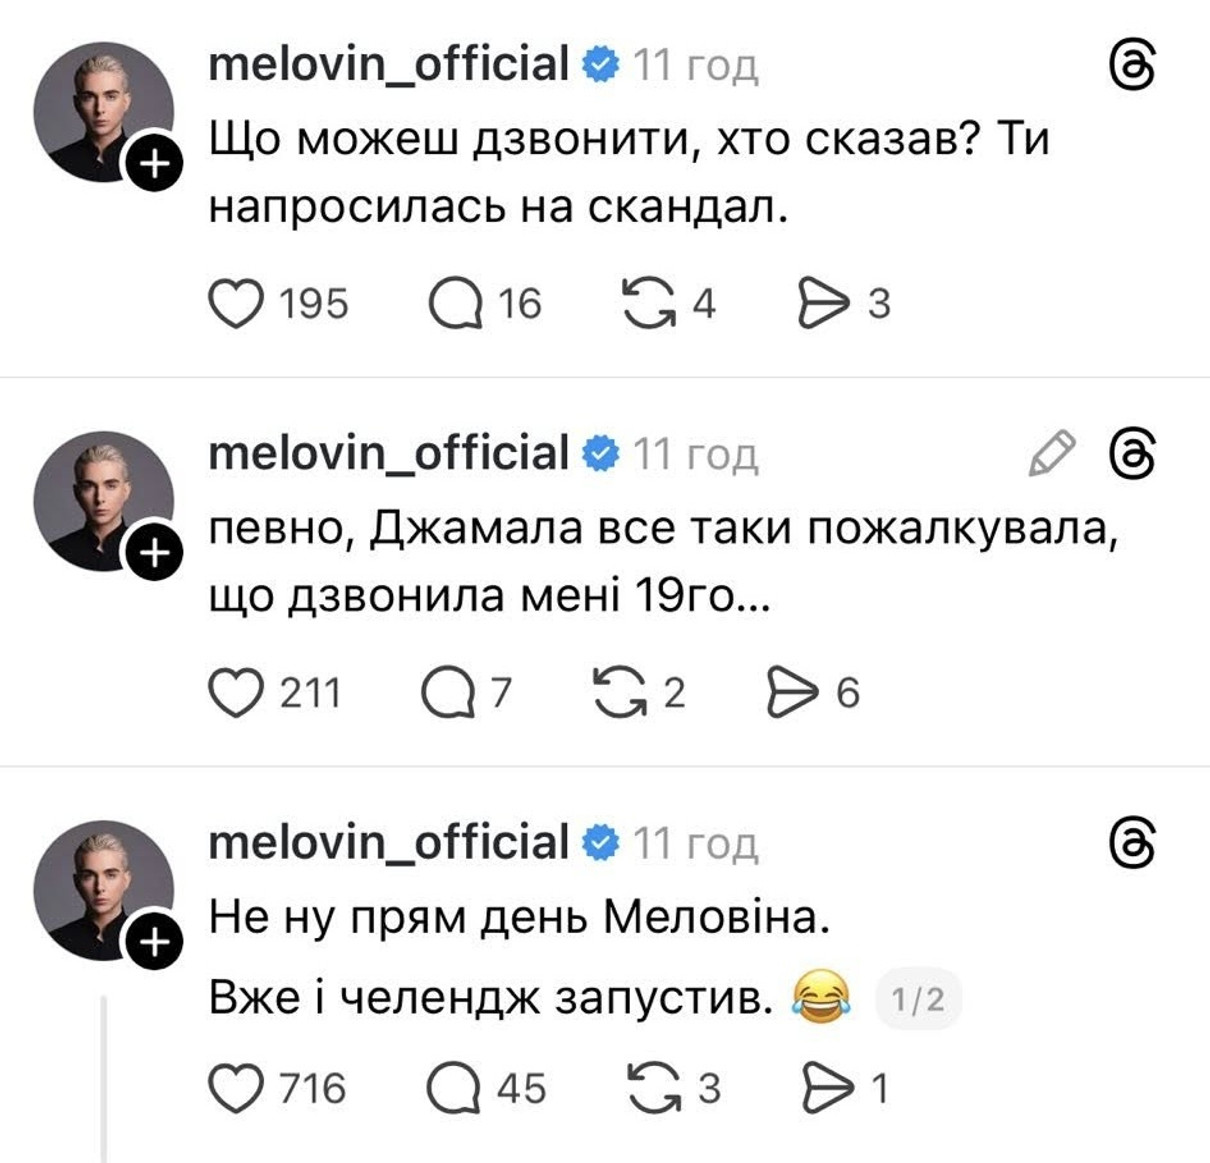The image size is (1210, 1163).
Task: Toggle like on the «скандал» post
Action: click(x=237, y=302)
